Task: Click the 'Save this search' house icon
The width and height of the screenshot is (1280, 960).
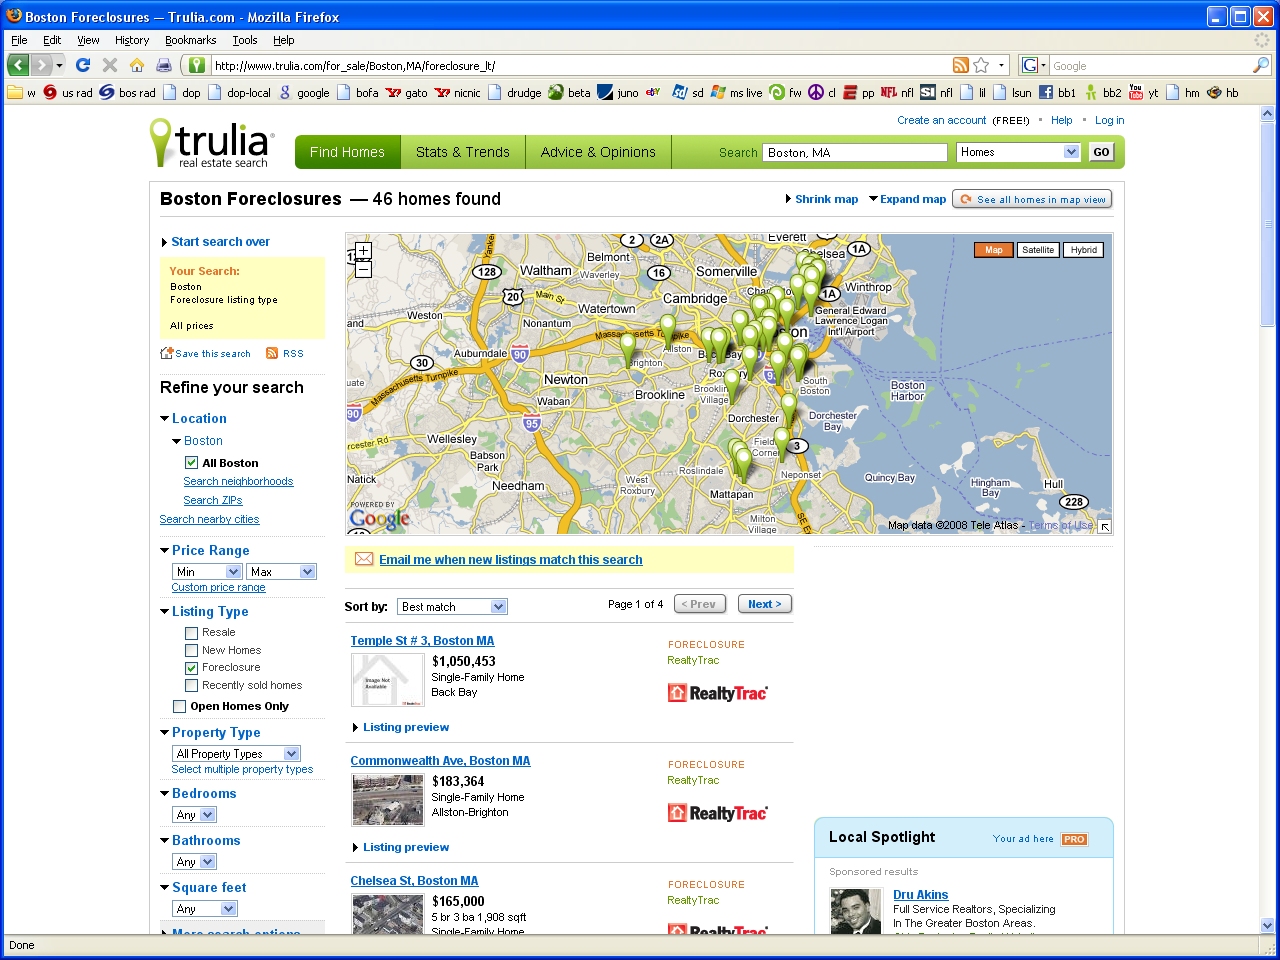Action: click(x=167, y=353)
